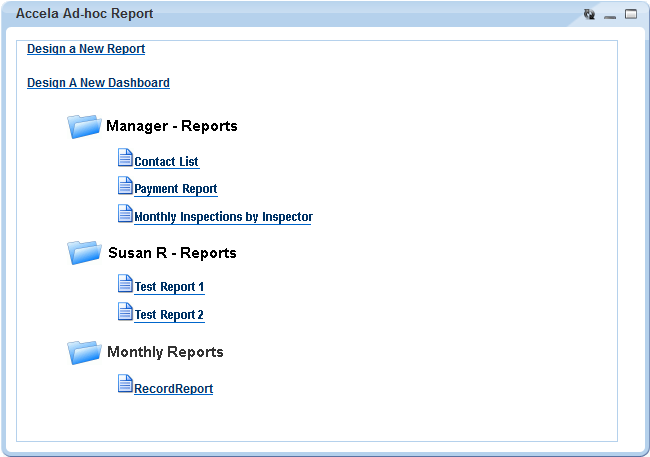
Task: Toggle the Monthly Reports folder label
Action: click(165, 352)
